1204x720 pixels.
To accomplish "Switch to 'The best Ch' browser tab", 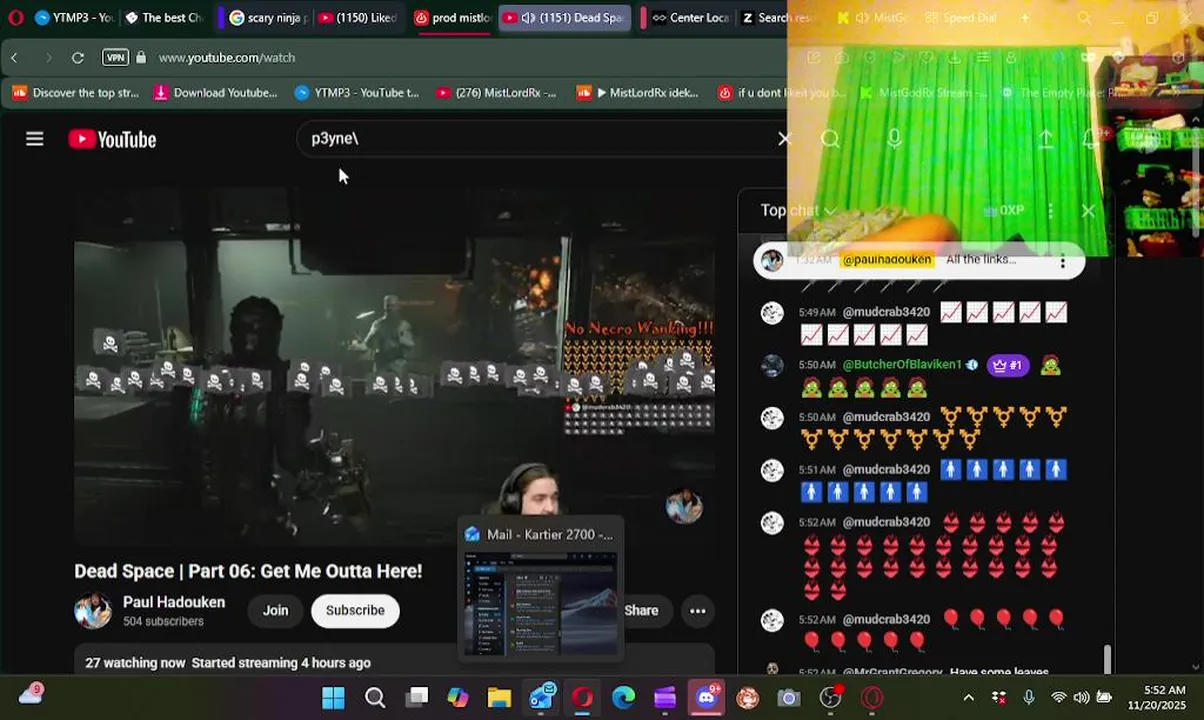I will pyautogui.click(x=163, y=17).
